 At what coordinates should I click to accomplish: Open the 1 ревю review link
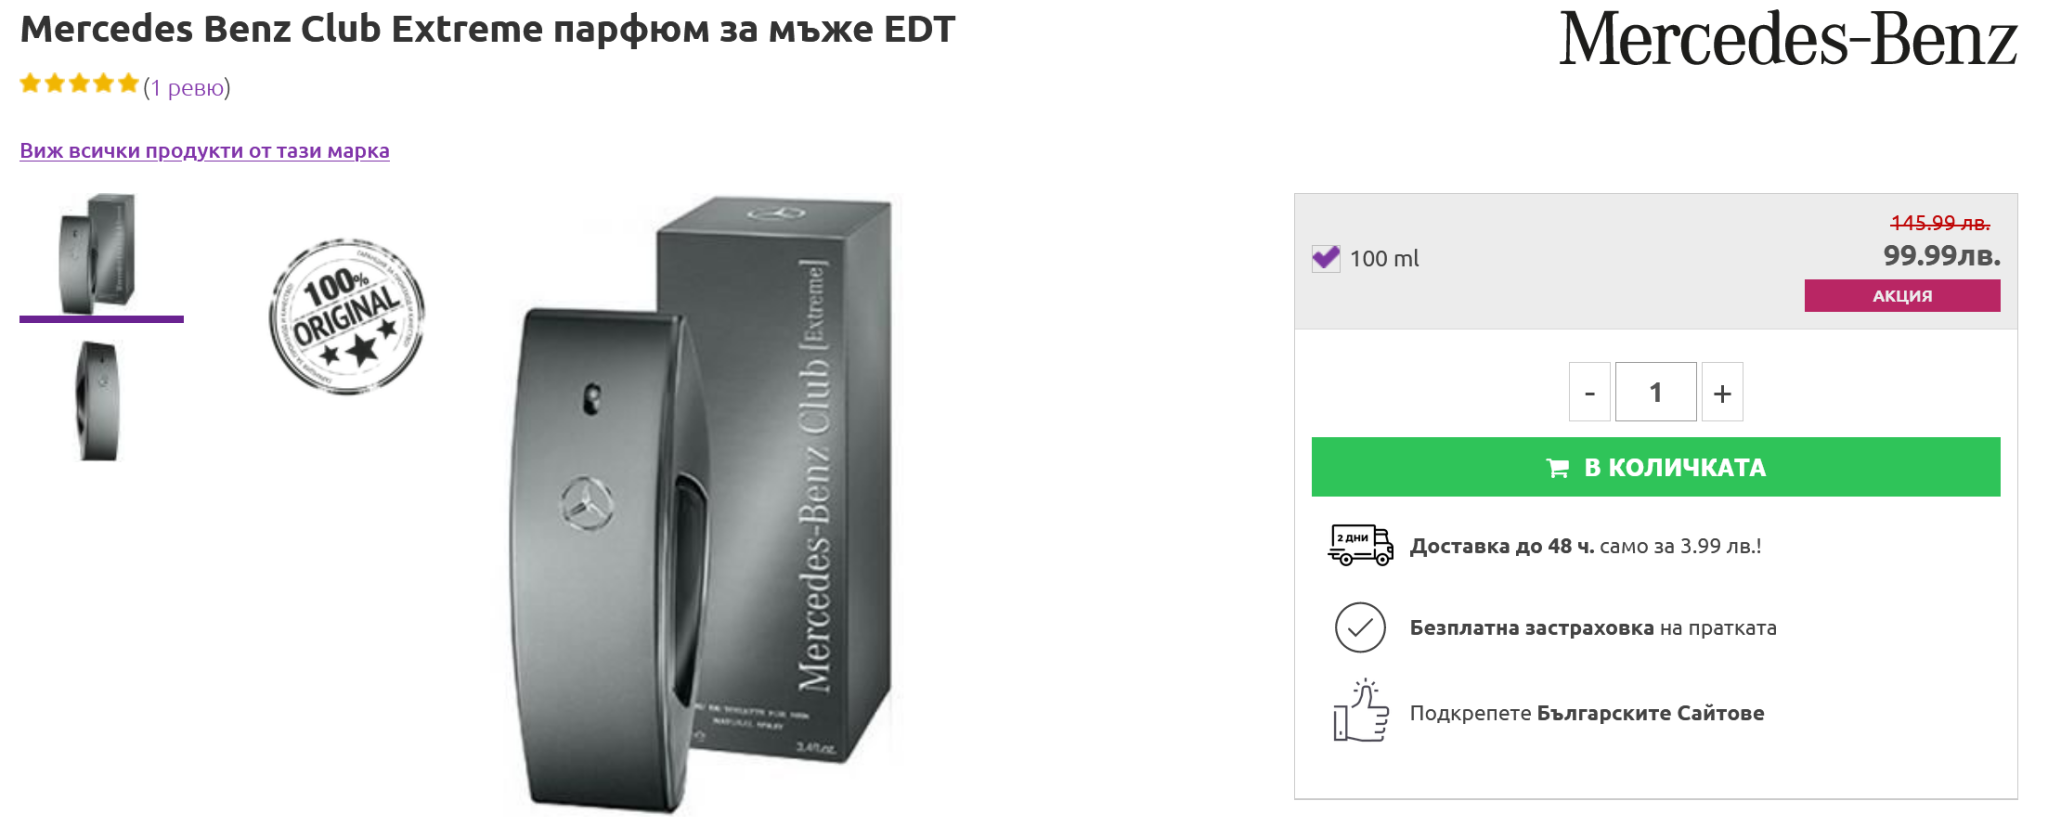click(188, 88)
